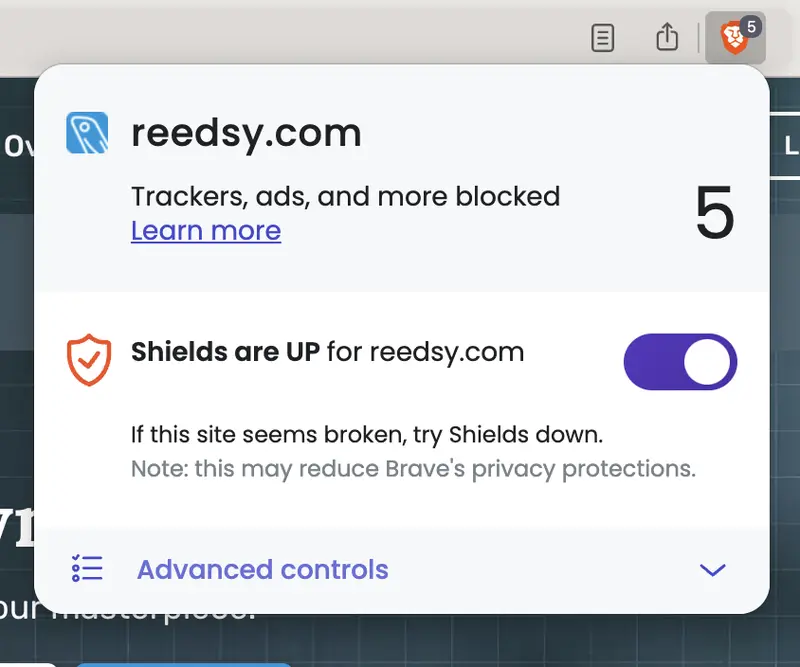The width and height of the screenshot is (800, 667).
Task: Click the share icon in toolbar
Action: click(666, 38)
